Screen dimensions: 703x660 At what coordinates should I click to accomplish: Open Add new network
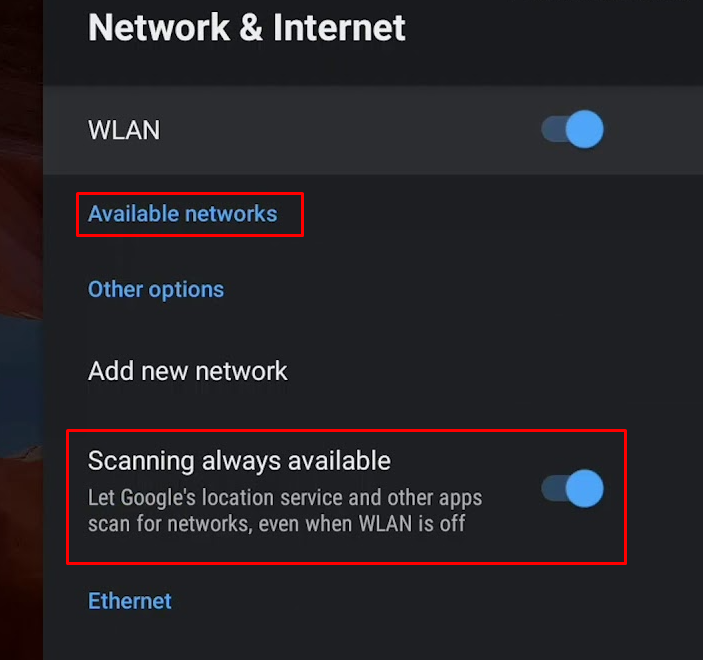(x=187, y=371)
